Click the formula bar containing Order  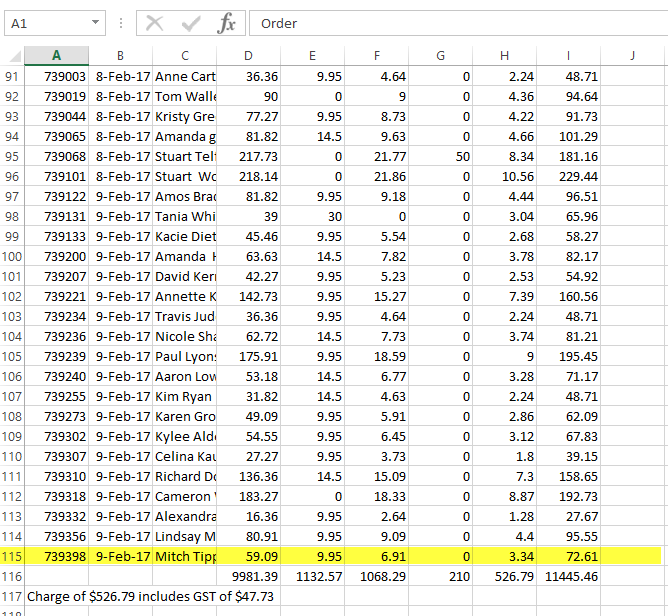(x=458, y=23)
